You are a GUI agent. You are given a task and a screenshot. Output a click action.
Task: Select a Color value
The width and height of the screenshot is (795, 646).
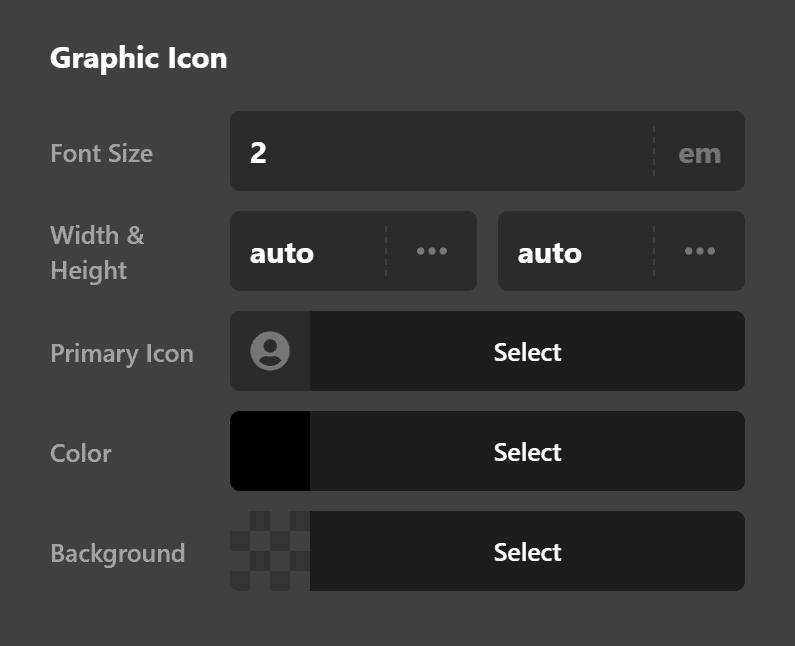(527, 451)
